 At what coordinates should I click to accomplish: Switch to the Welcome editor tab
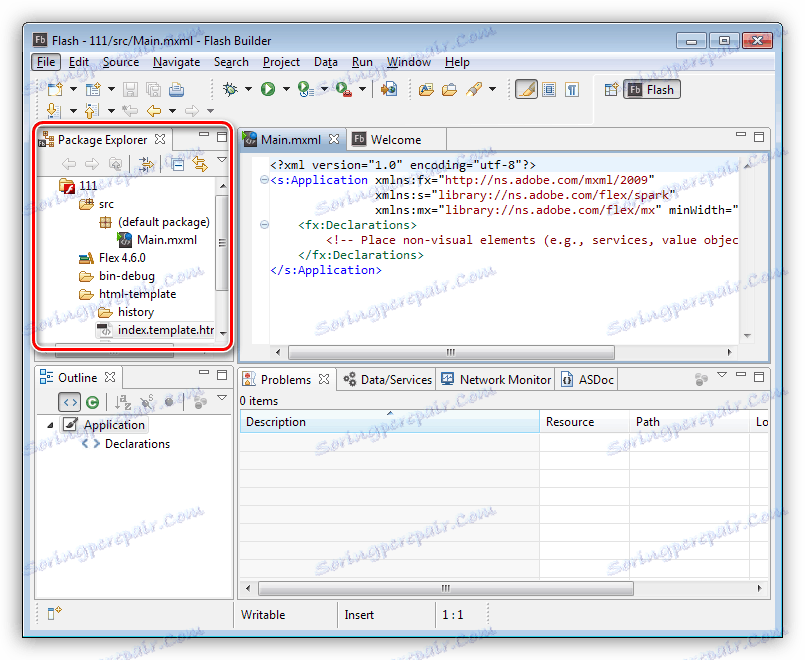pos(395,140)
